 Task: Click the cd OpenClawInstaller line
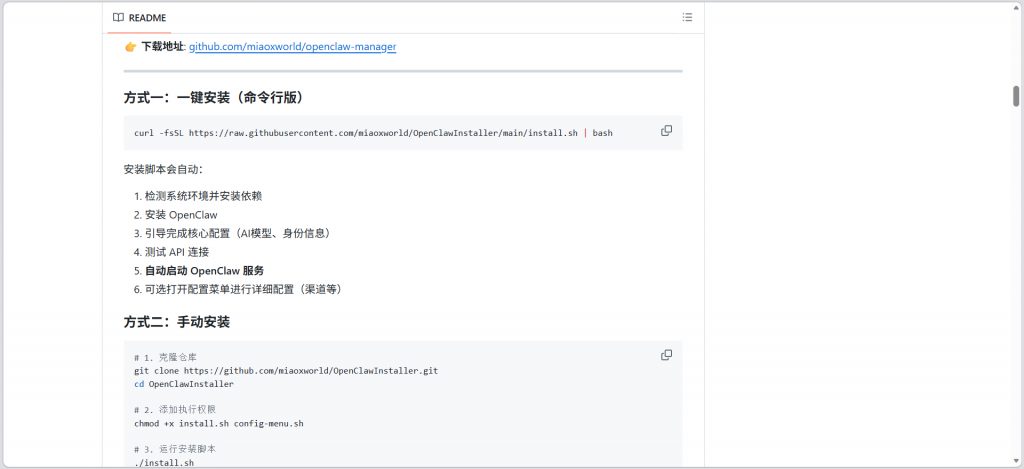(184, 384)
